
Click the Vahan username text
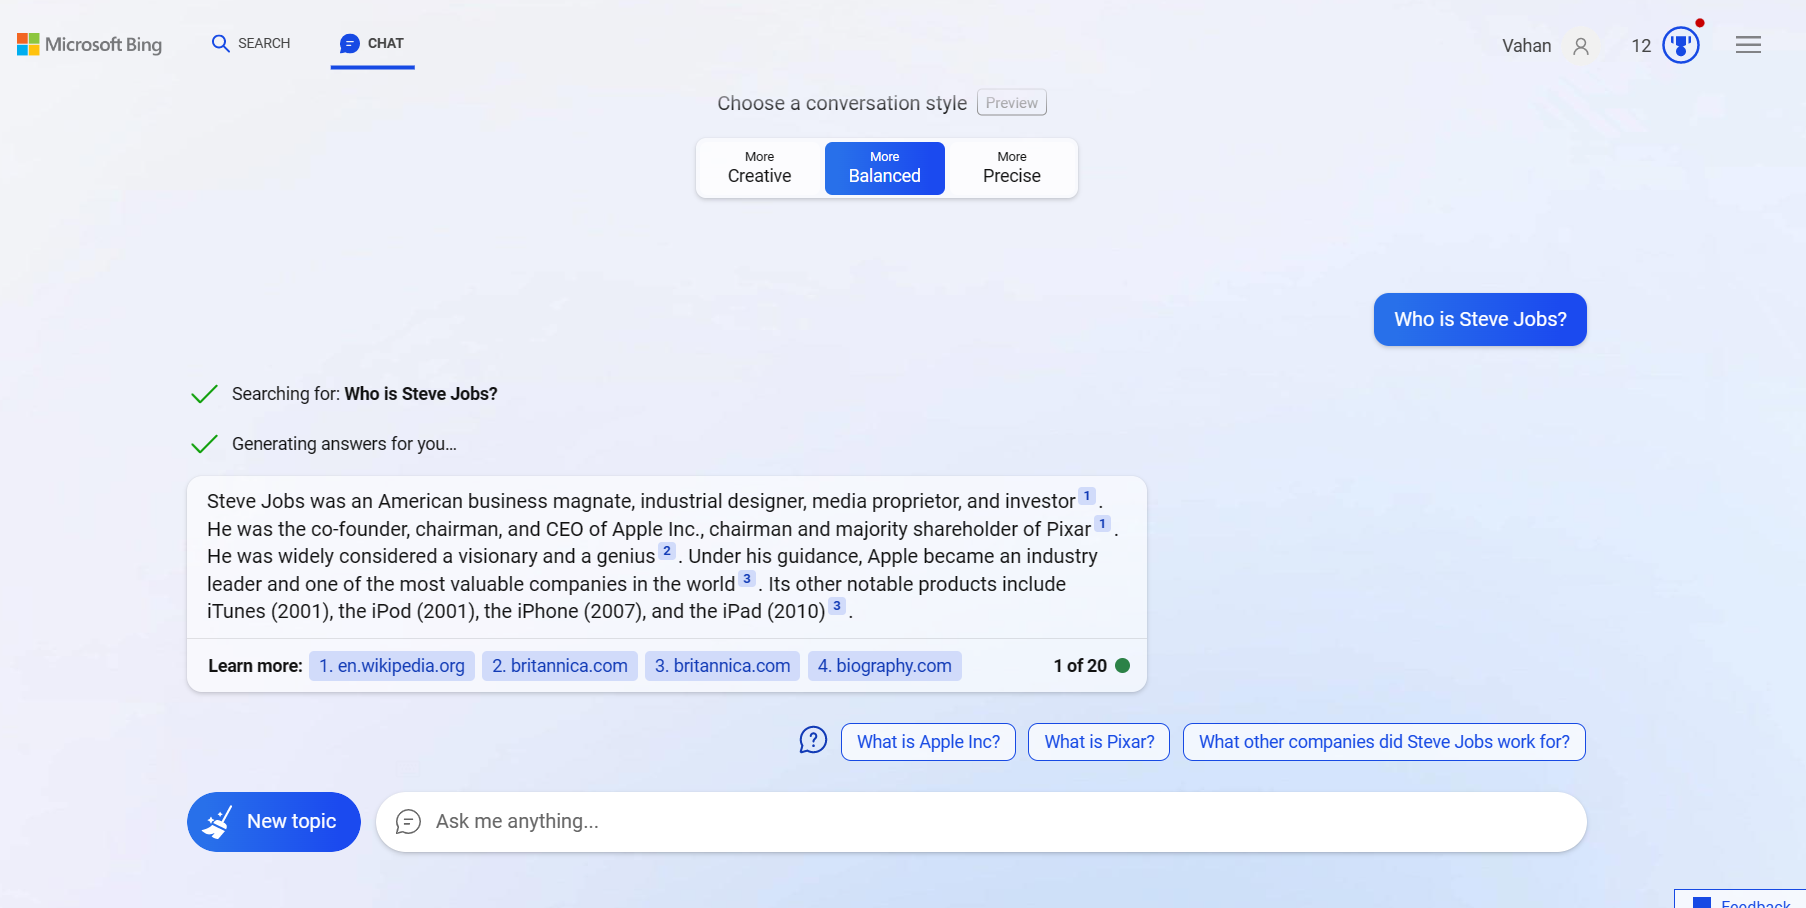pyautogui.click(x=1526, y=46)
